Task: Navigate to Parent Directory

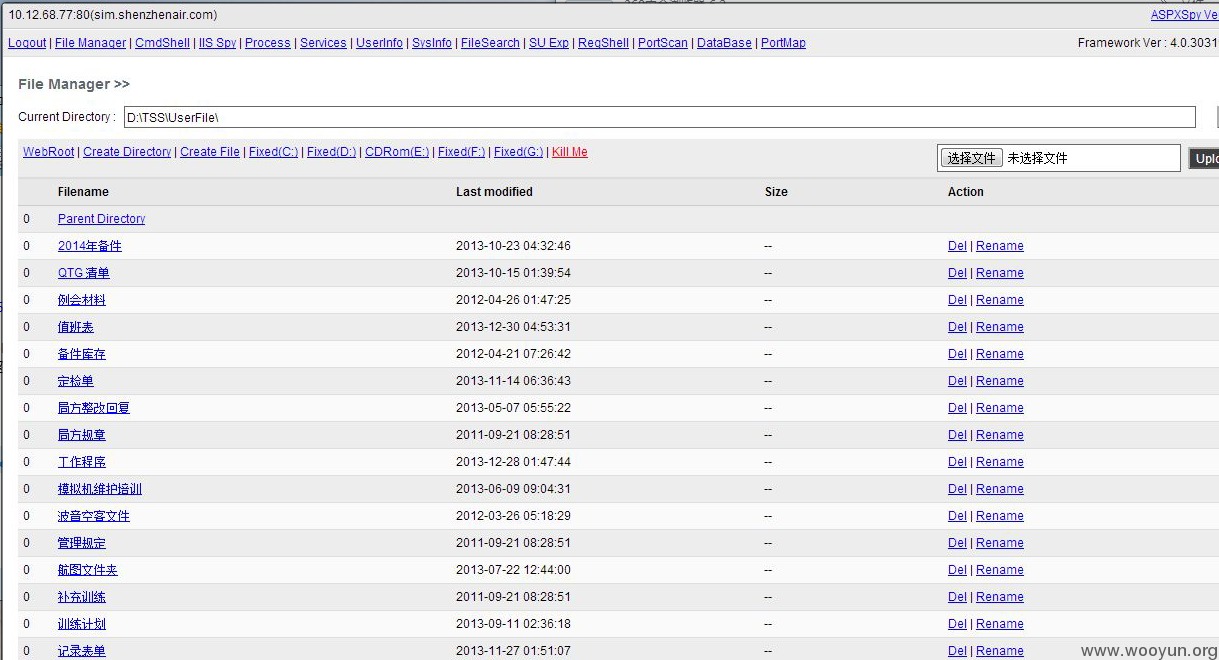Action: coord(101,219)
